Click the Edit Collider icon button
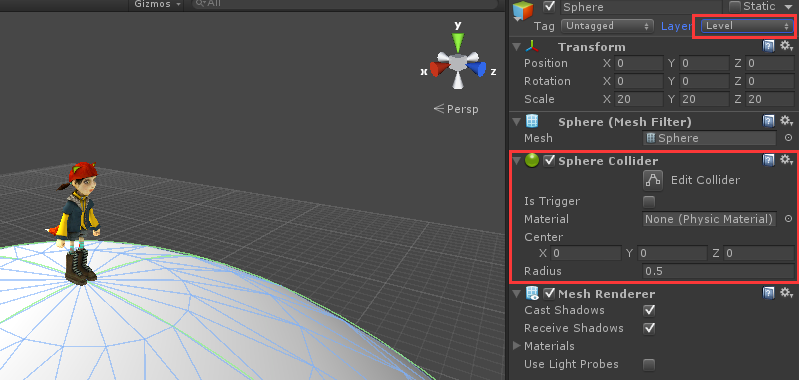 (653, 180)
